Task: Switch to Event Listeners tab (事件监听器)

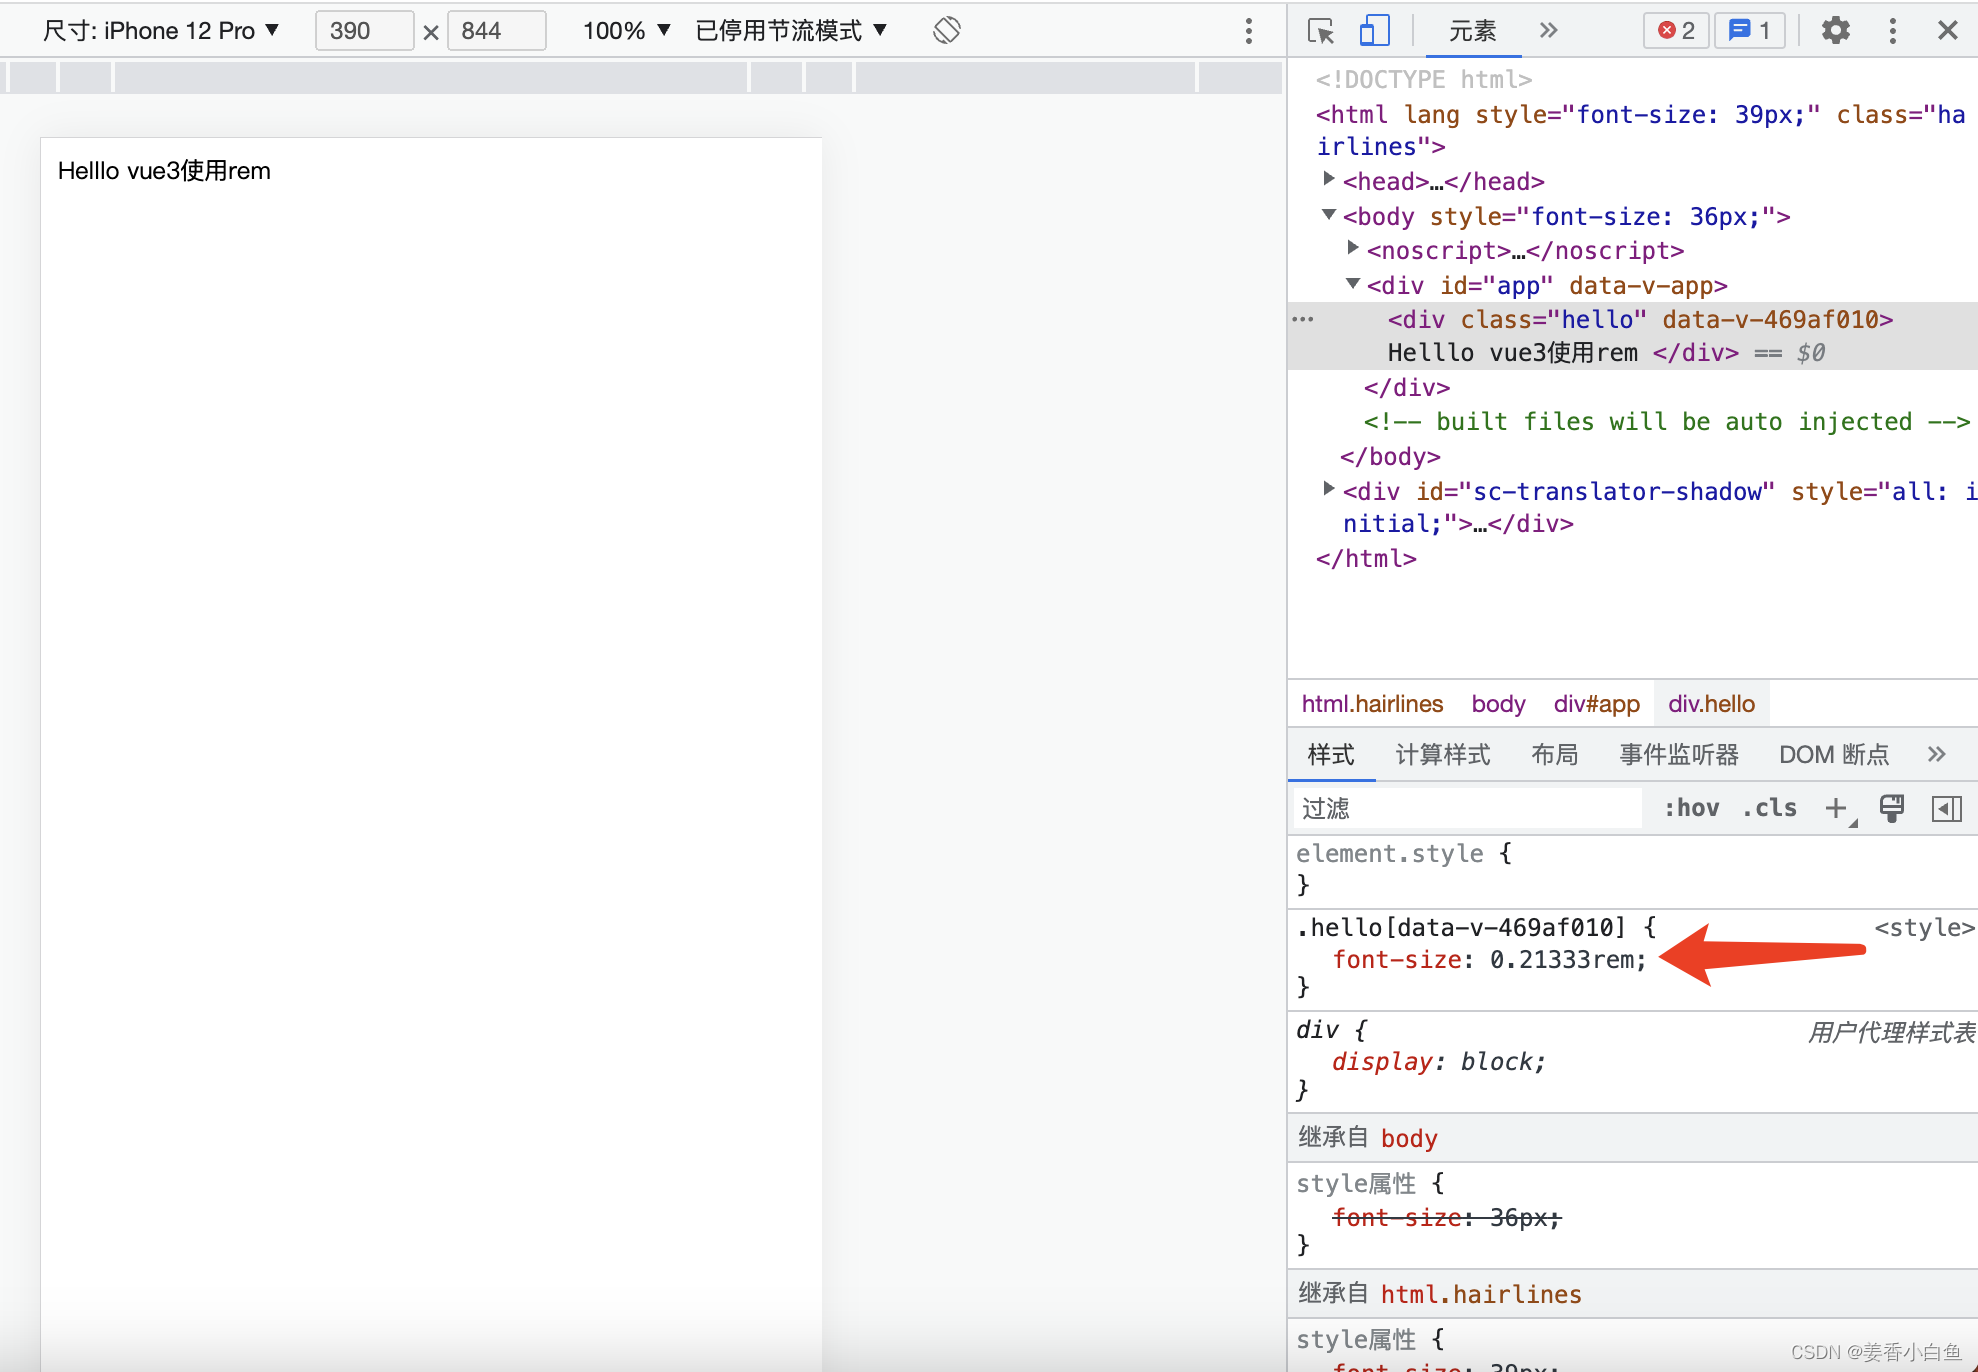Action: click(1679, 755)
